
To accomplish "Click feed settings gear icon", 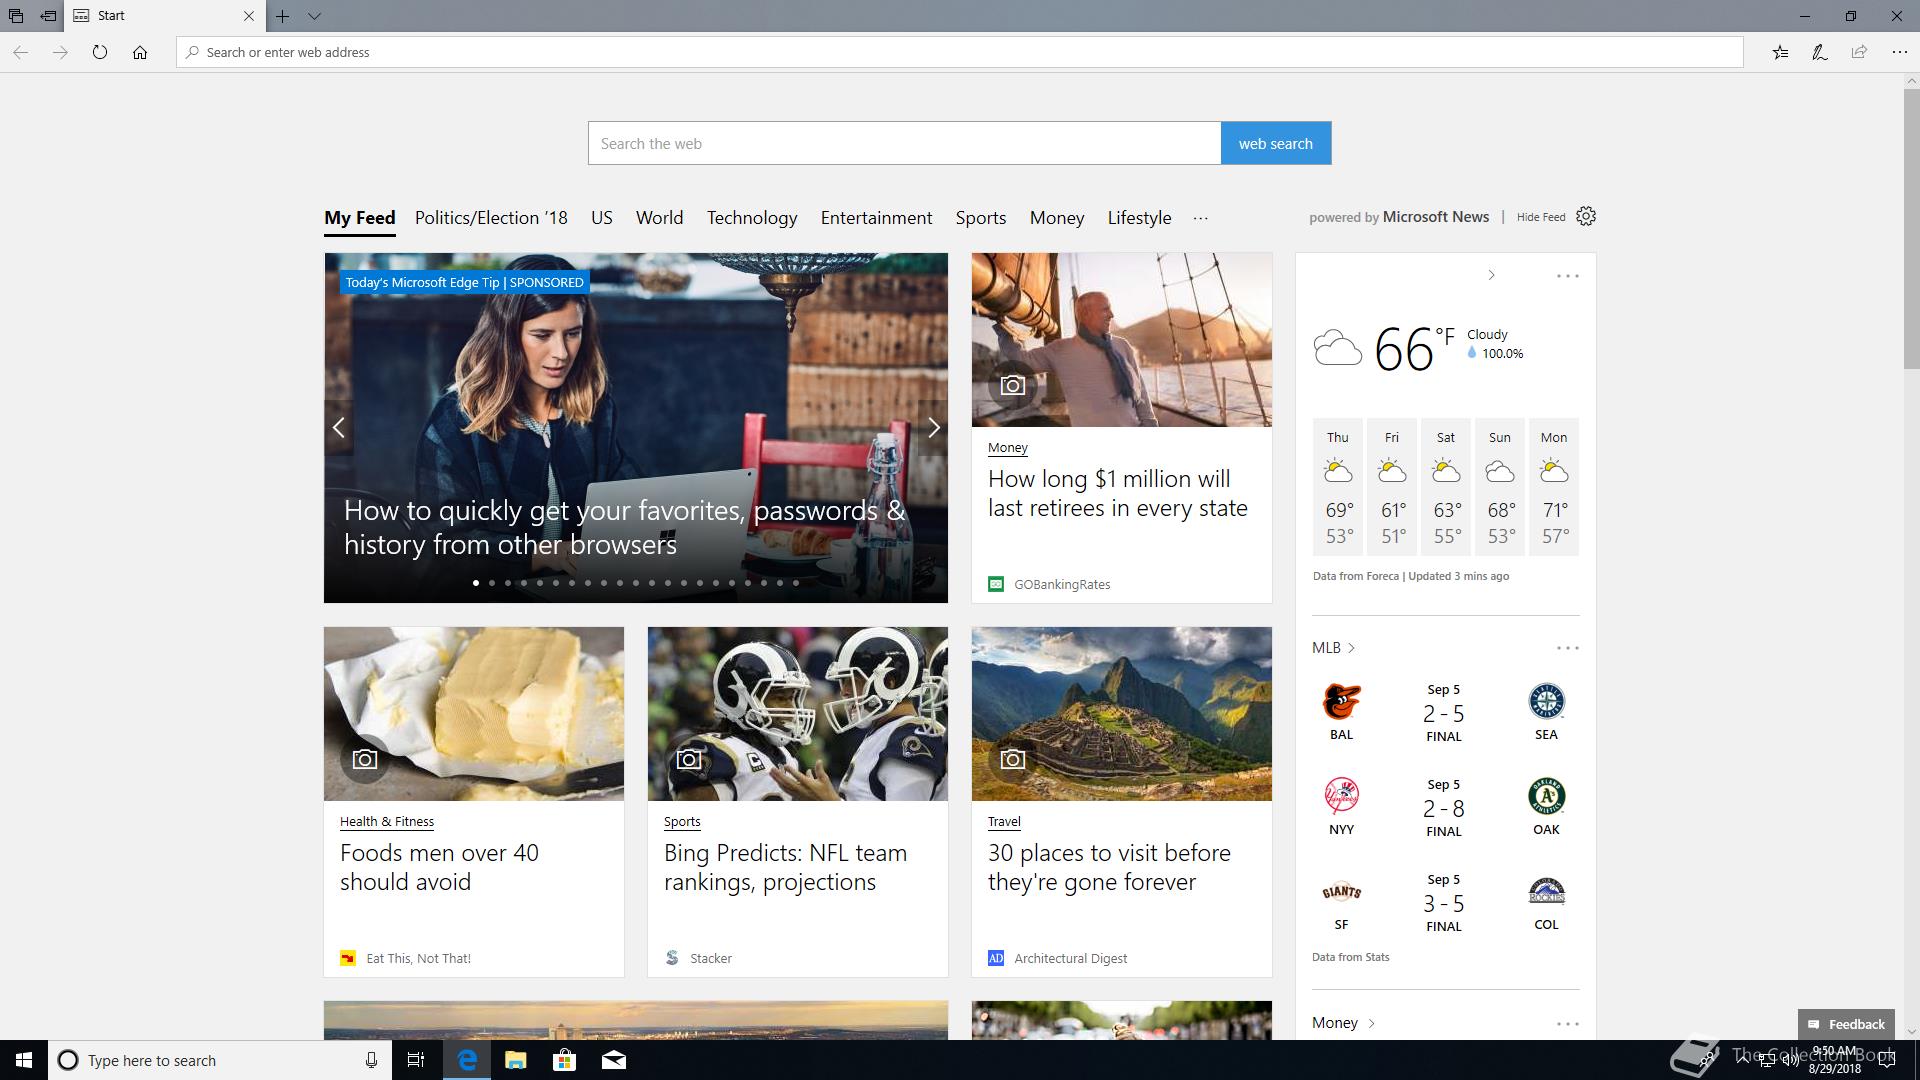I will coord(1586,216).
